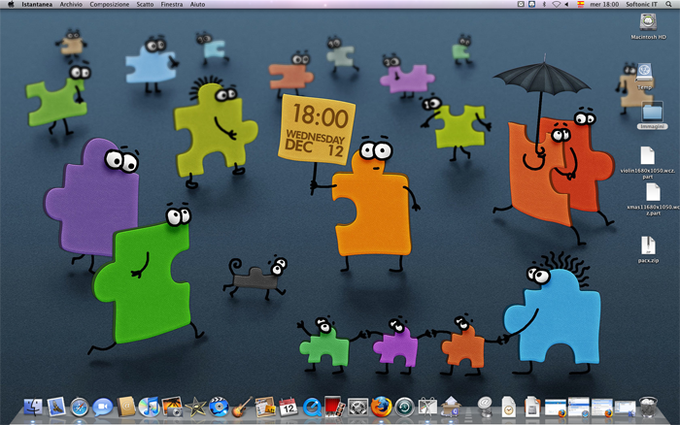The image size is (680, 425).
Task: Click the menu bar clock mer 18:00
Action: click(x=604, y=4)
